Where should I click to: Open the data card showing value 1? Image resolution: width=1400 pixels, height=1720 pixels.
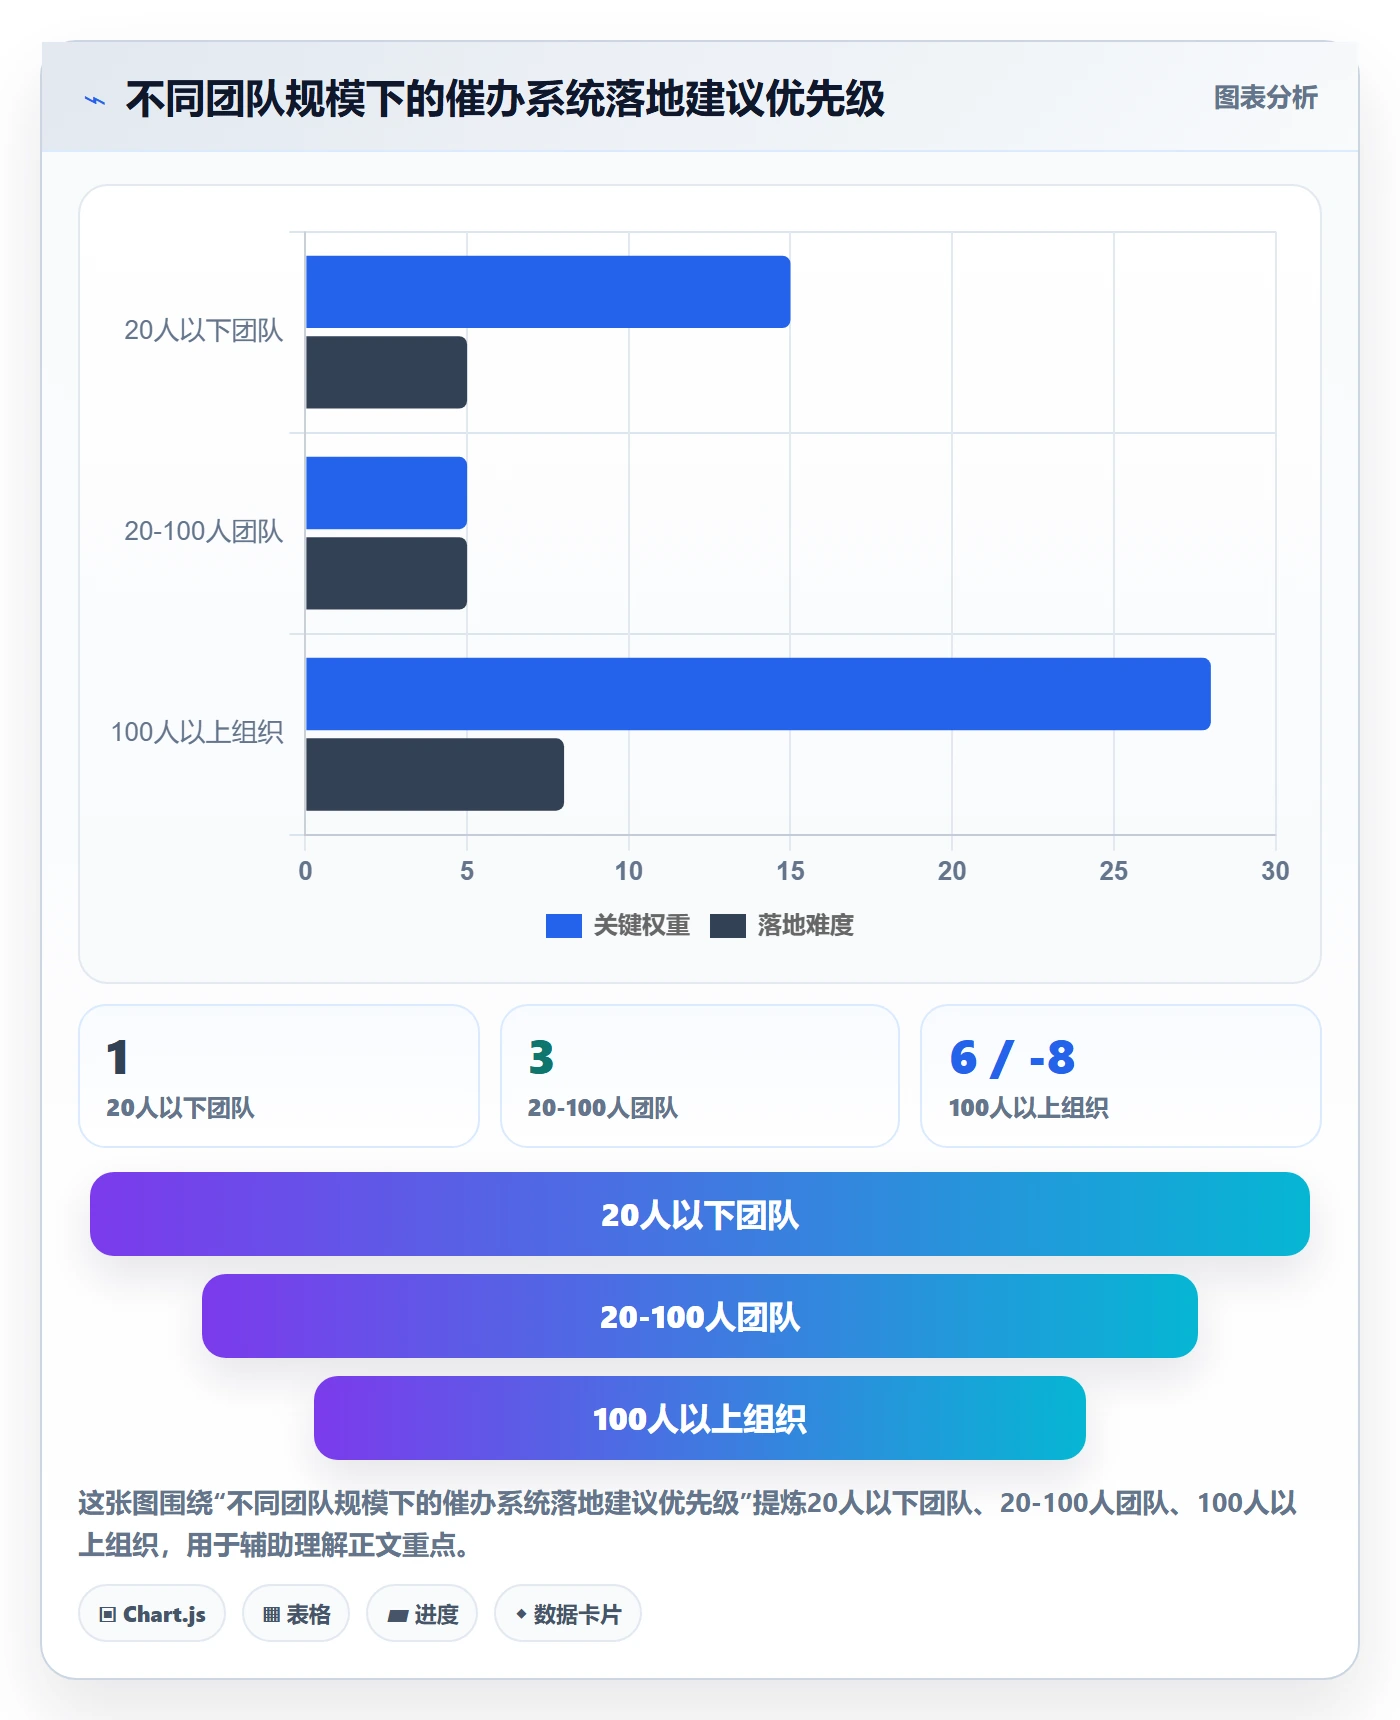(x=279, y=1076)
